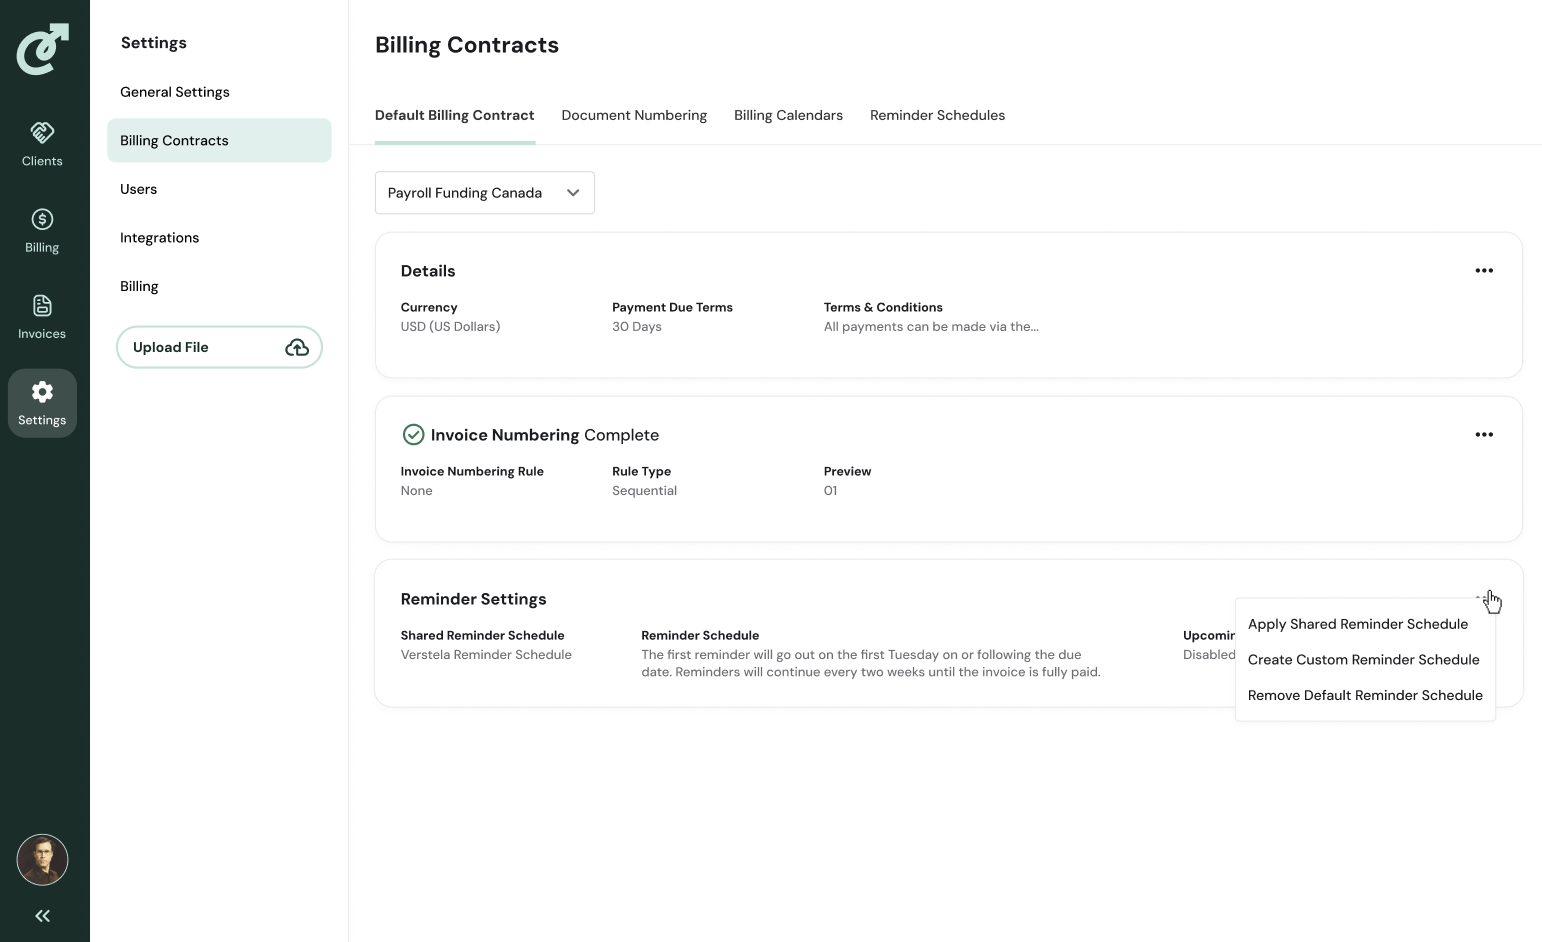Click the app logo in sidebar
This screenshot has height=942, width=1542.
[x=43, y=49]
